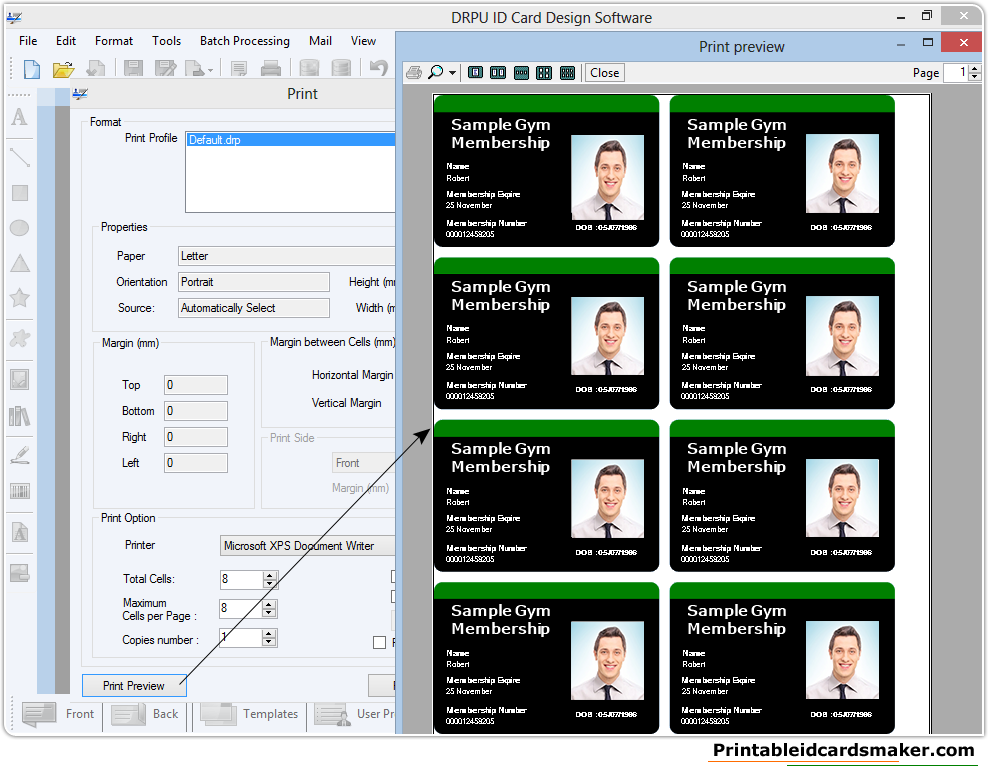Click the undo arrow icon
Viewport: 988px width, 766px height.
[x=379, y=67]
